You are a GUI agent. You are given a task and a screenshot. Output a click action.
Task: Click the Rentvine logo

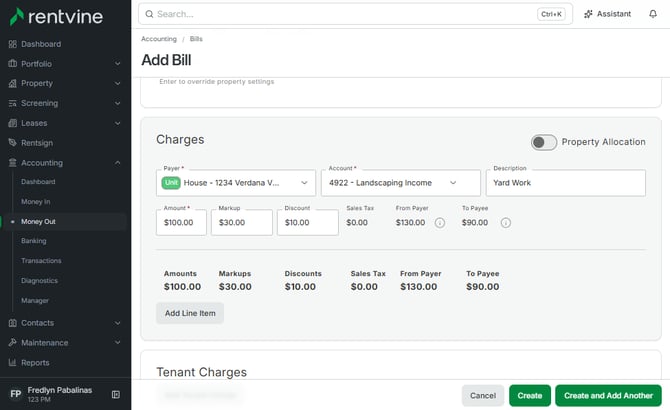56,17
